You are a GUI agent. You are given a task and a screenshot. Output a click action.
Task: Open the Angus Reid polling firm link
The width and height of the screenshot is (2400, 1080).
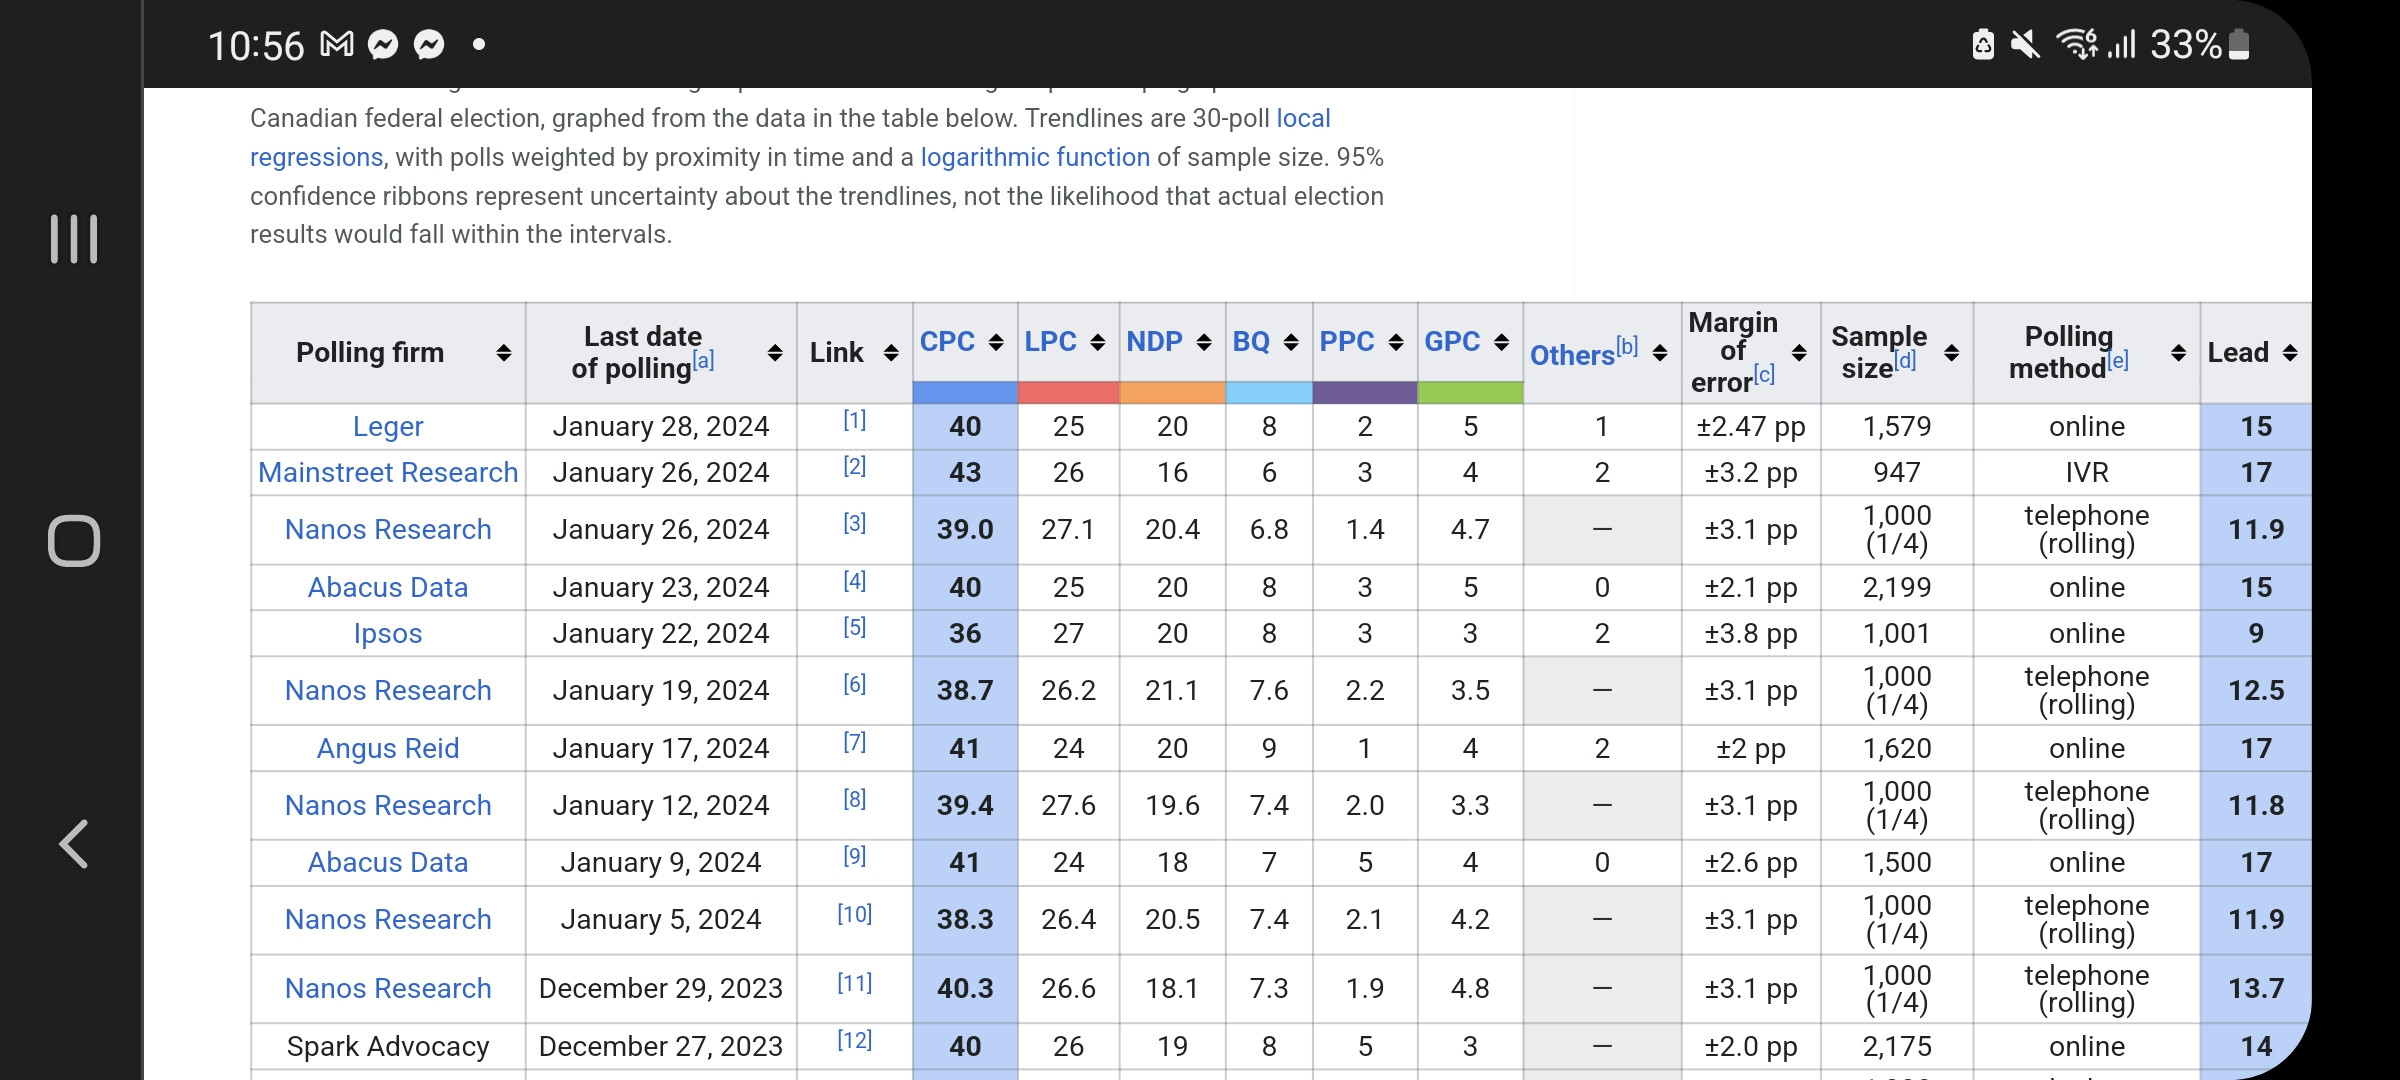(x=388, y=749)
